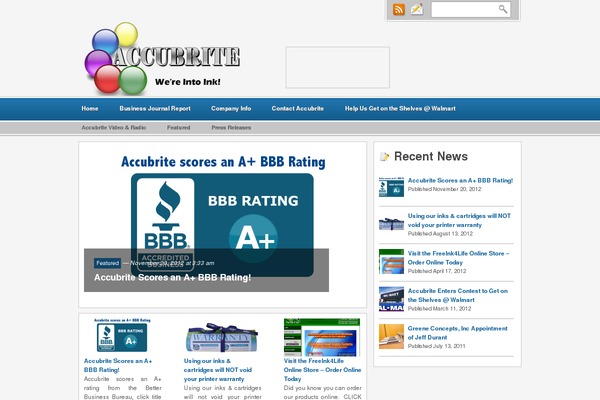Click Jeff Durant article thumbnail in Recent News
Image resolution: width=600 pixels, height=400 pixels.
tap(391, 336)
